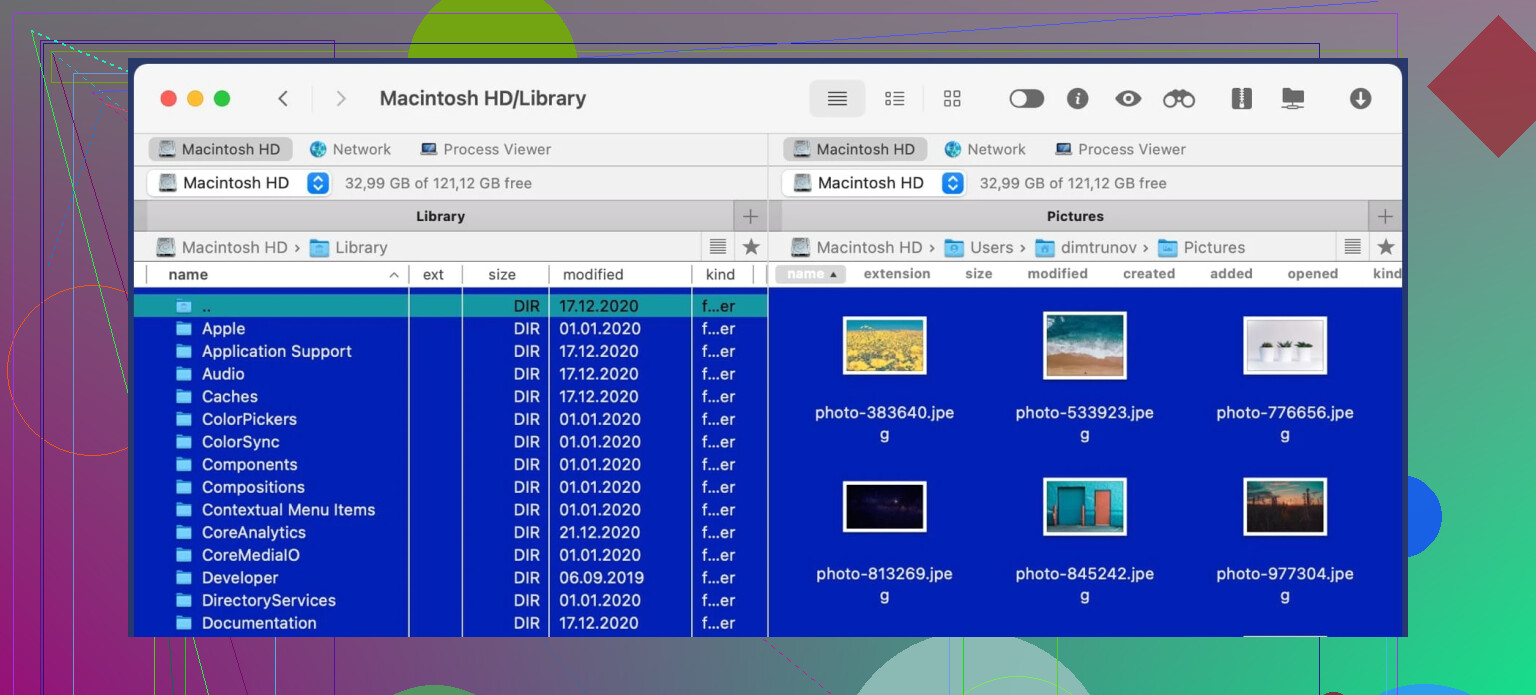Add new tab in left pane
Viewport: 1536px width, 695px height.
pos(750,216)
